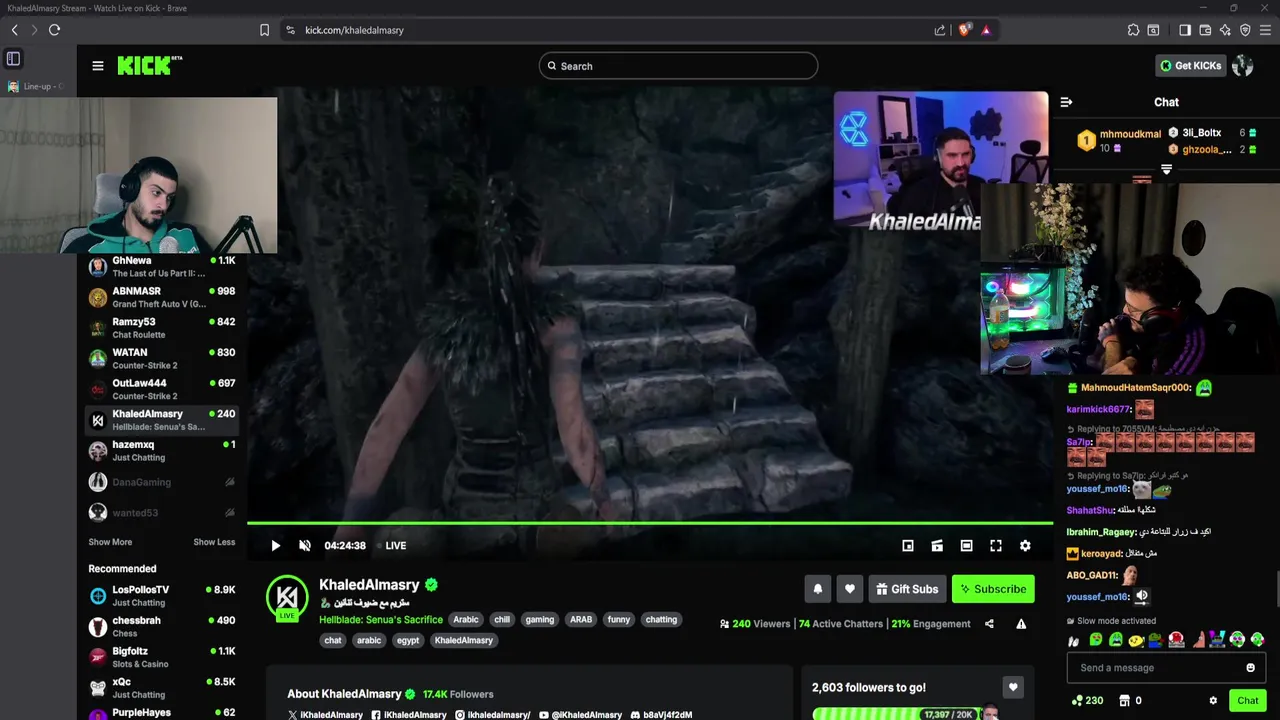The image size is (1280, 720).
Task: Open Brave main hamburger menu
Action: [x=1266, y=30]
